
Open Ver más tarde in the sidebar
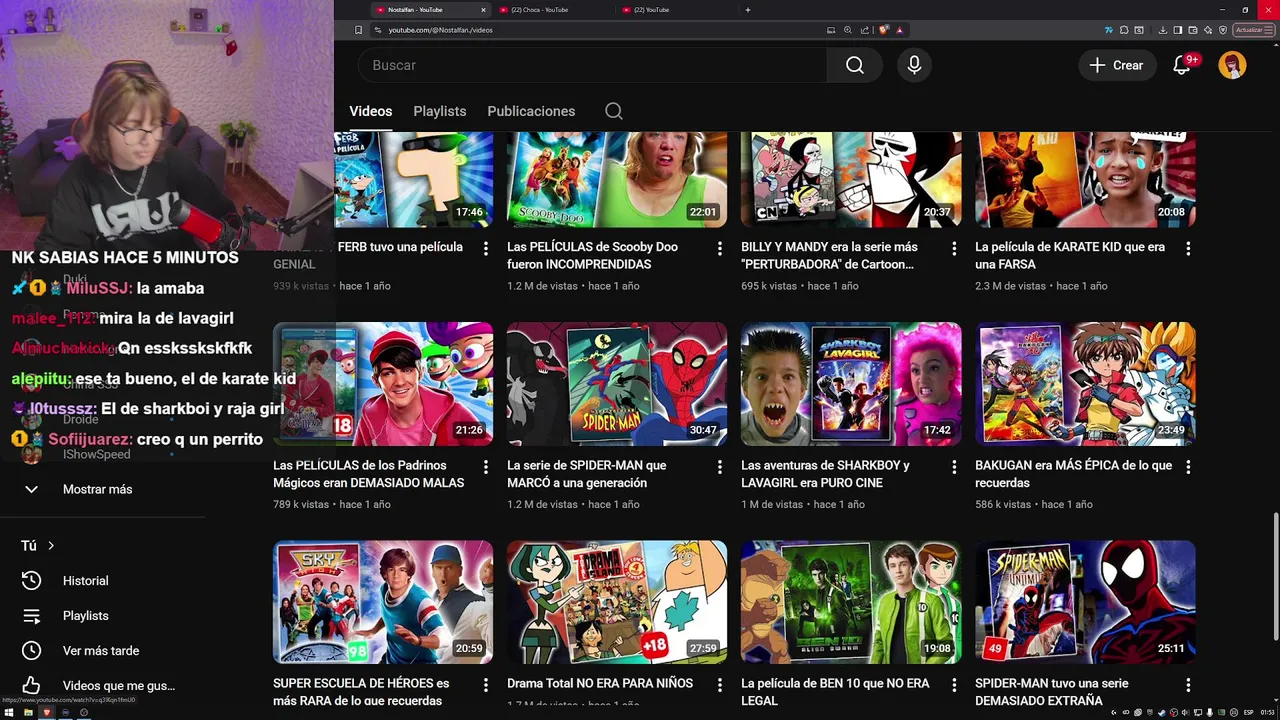point(100,651)
